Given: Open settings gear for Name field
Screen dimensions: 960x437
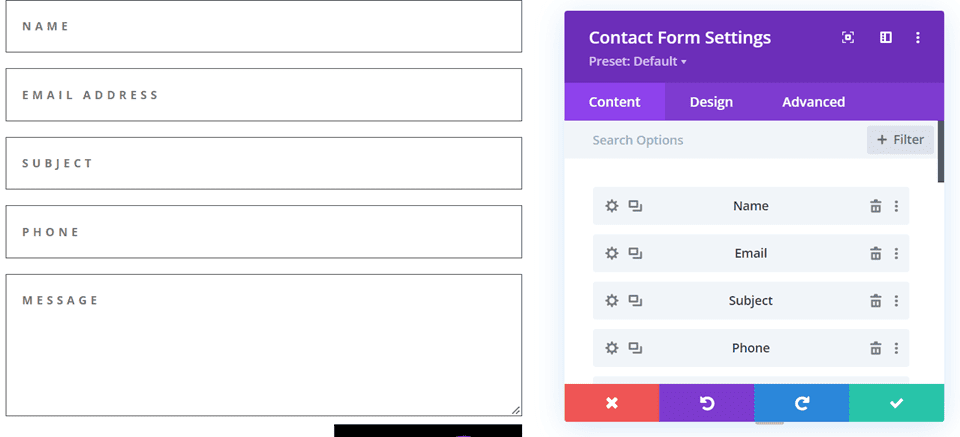Looking at the screenshot, I should tap(612, 206).
